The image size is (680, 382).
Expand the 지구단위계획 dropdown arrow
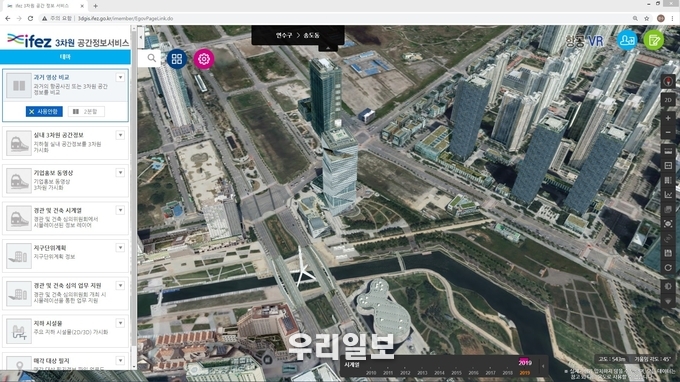[x=120, y=248]
